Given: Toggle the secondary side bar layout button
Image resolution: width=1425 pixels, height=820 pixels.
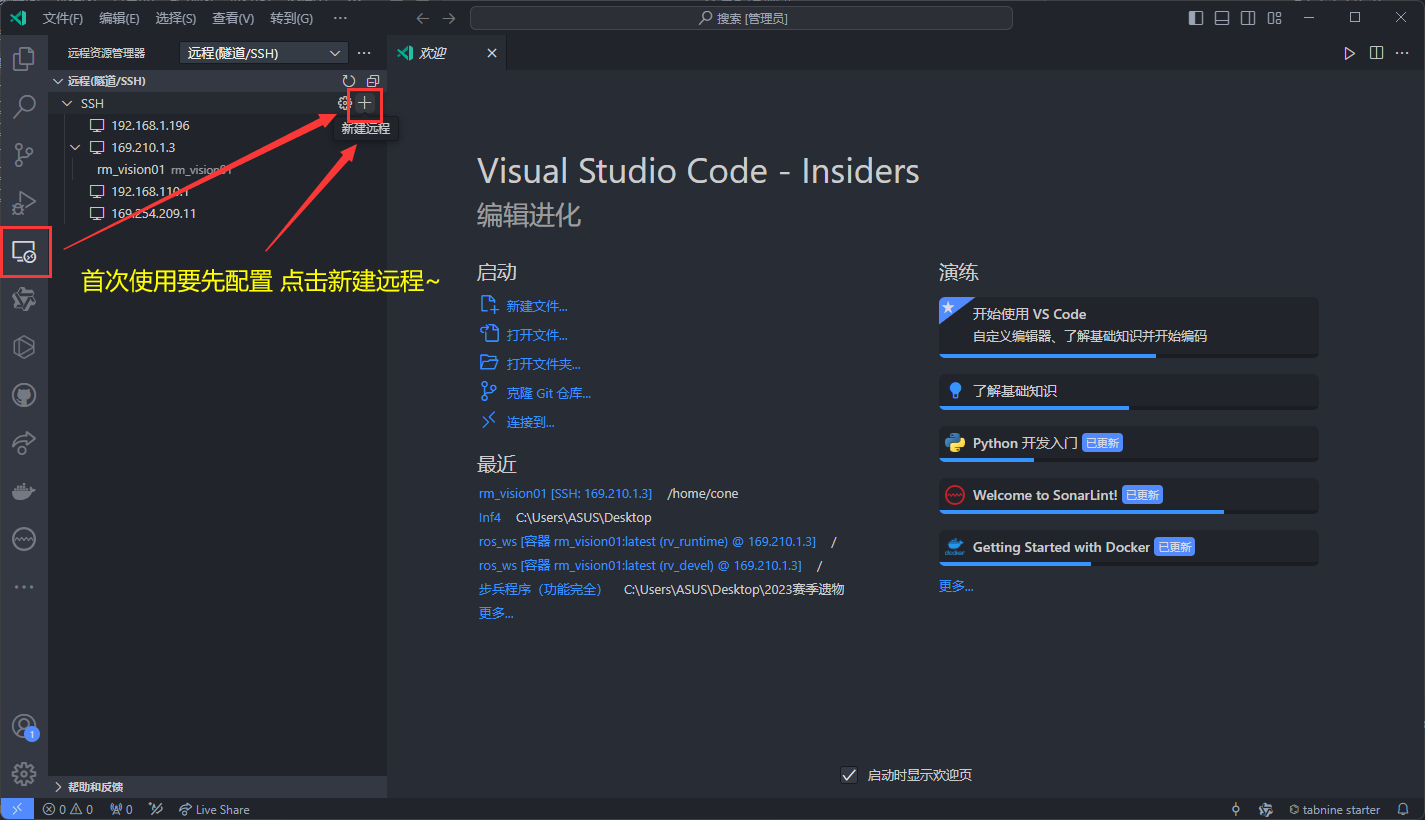Looking at the screenshot, I should 1248,18.
